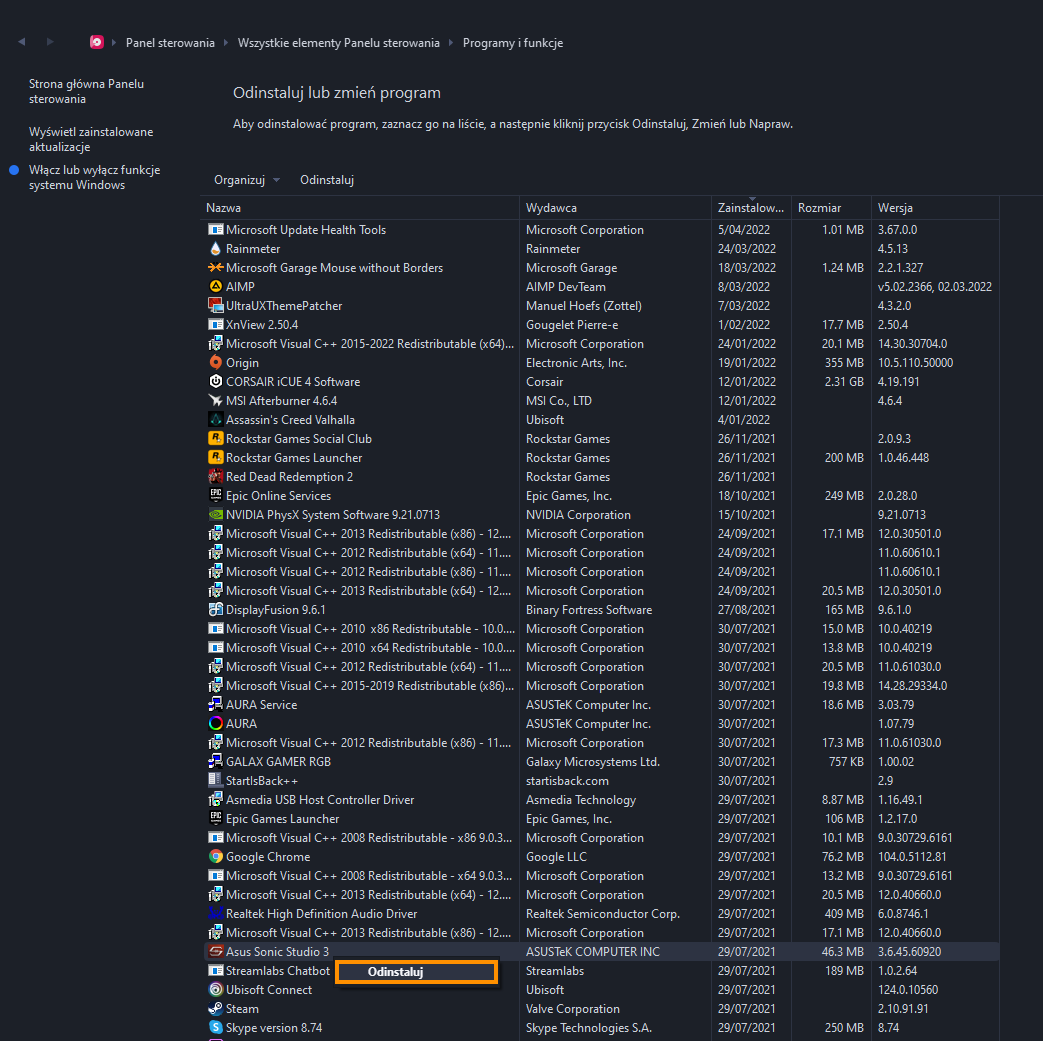Image resolution: width=1043 pixels, height=1041 pixels.
Task: Click the Origin orange icon
Action: (215, 363)
